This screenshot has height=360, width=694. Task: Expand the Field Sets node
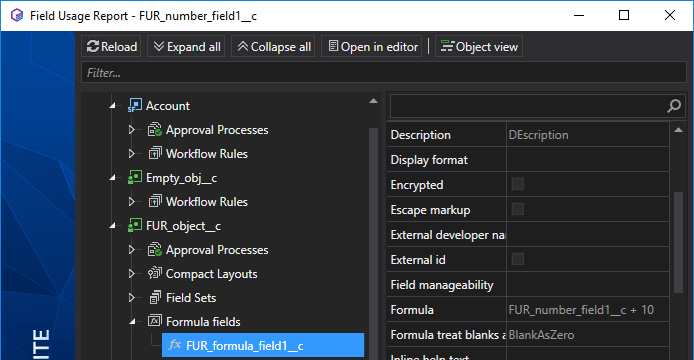(x=131, y=298)
